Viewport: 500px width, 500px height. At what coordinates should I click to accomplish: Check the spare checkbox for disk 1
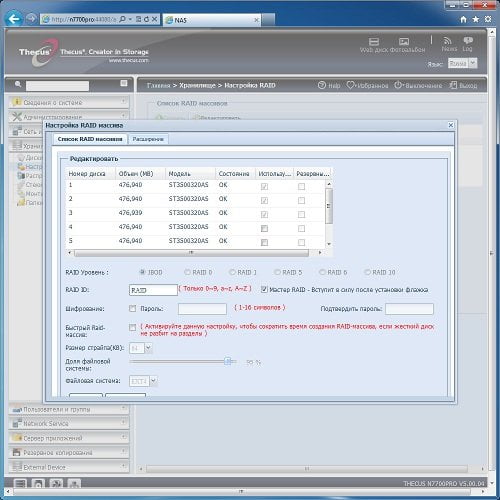(301, 186)
